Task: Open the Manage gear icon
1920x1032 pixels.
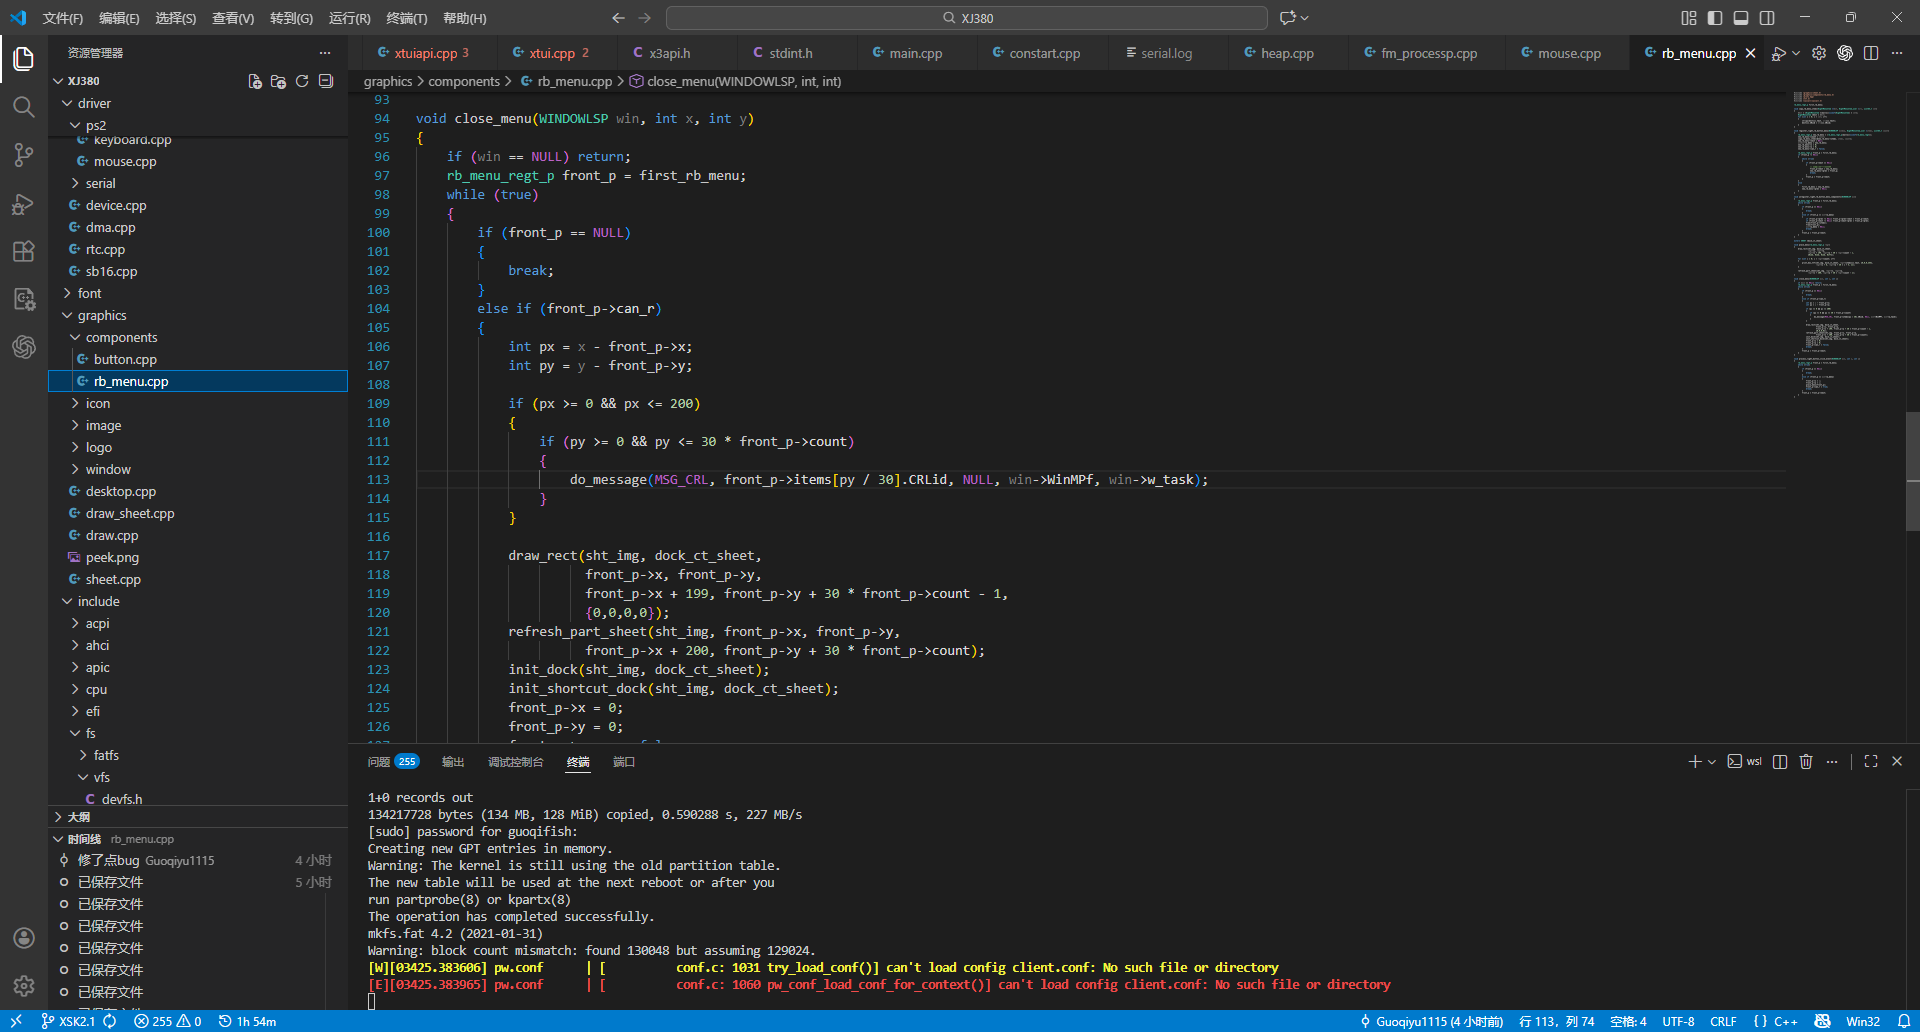Action: click(x=24, y=986)
